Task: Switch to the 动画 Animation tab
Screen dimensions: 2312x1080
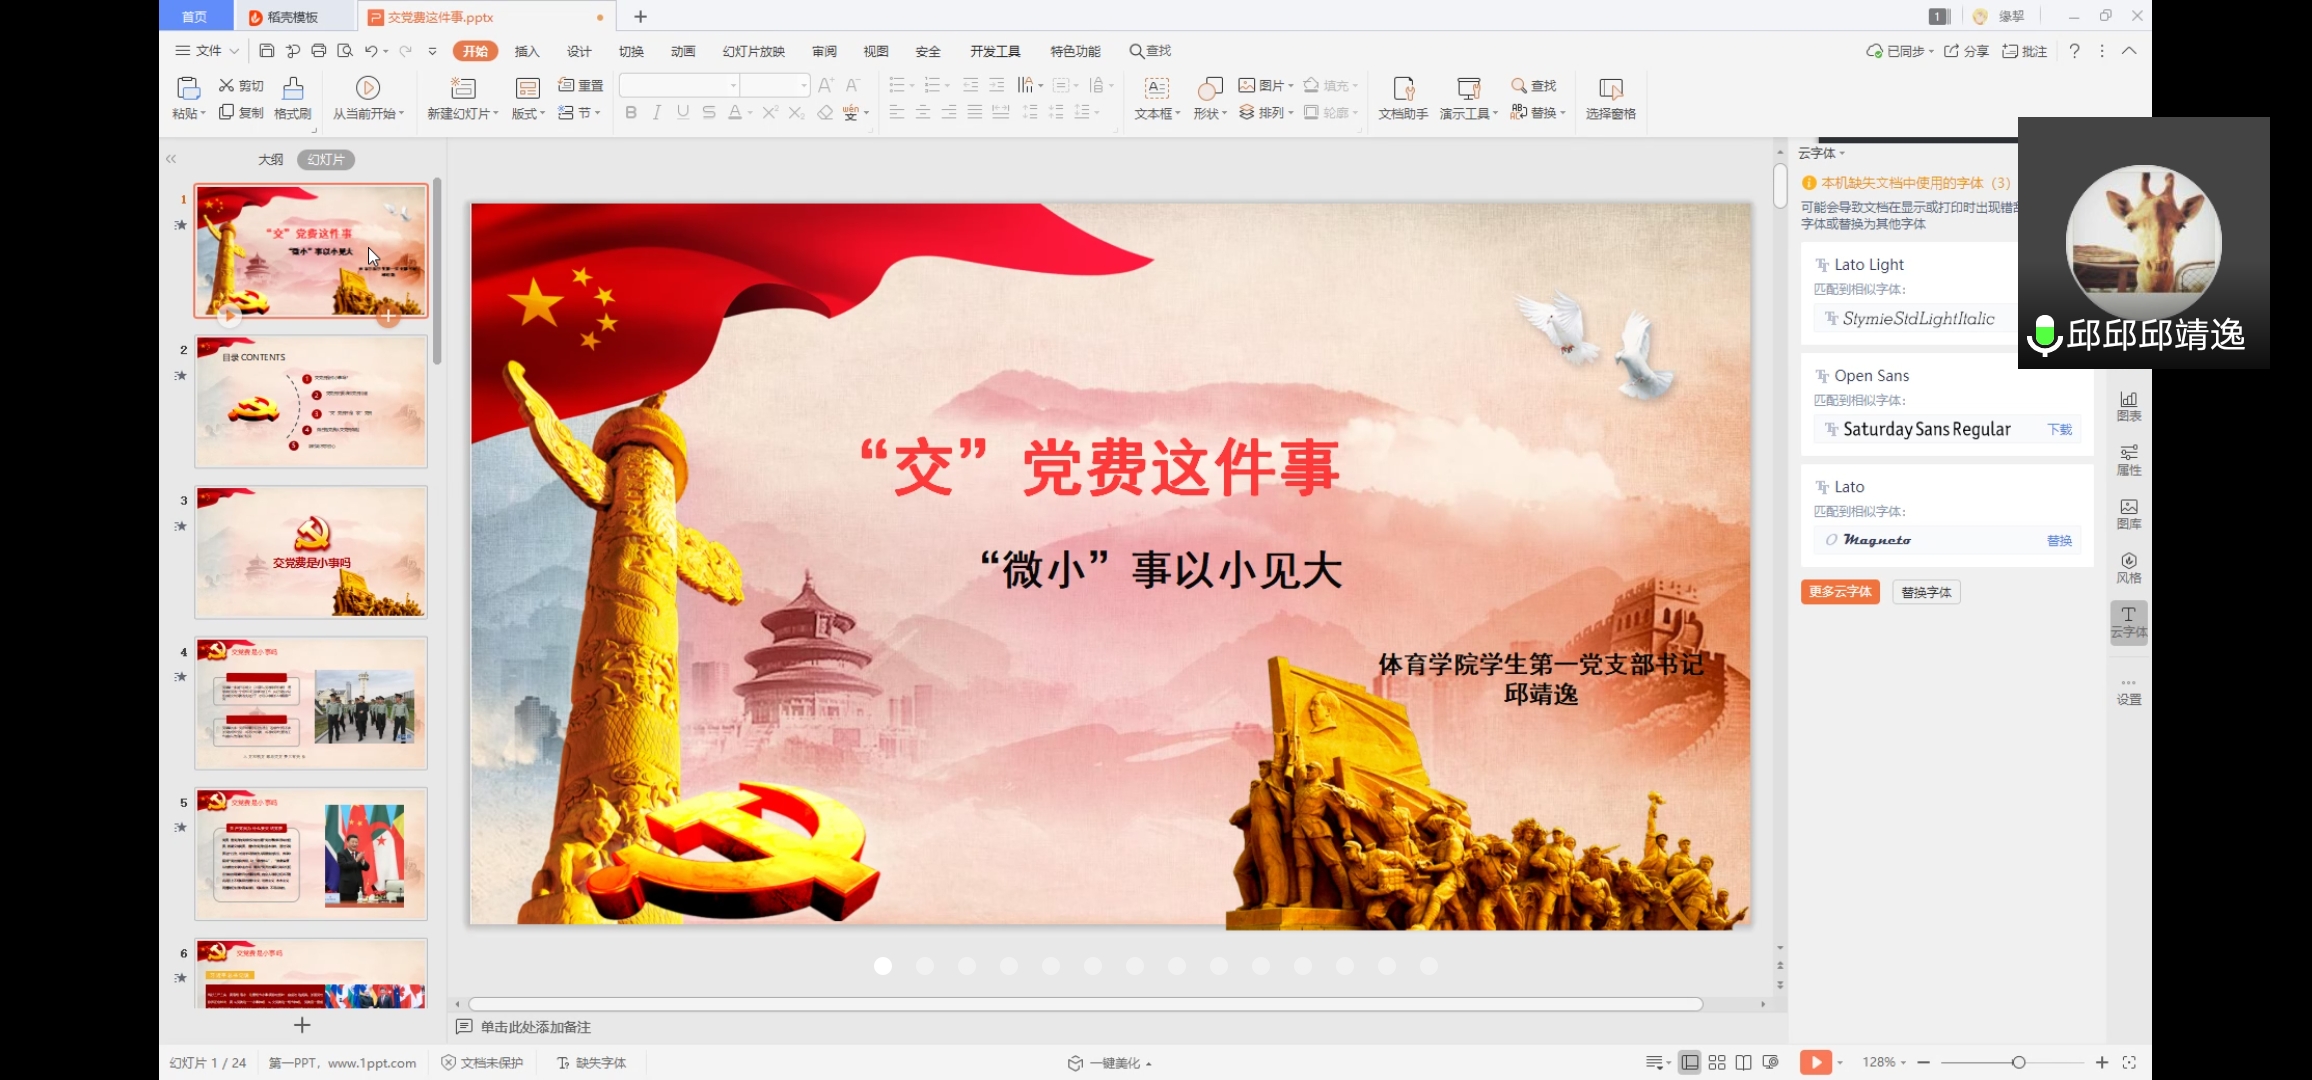Action: click(x=683, y=51)
